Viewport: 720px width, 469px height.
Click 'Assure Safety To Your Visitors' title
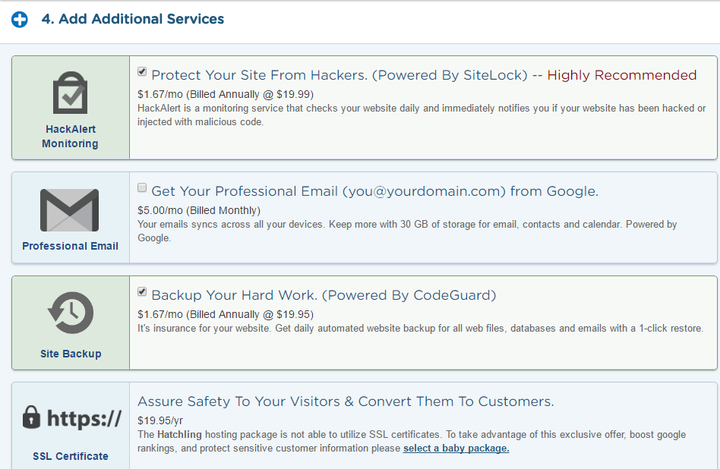click(x=345, y=401)
